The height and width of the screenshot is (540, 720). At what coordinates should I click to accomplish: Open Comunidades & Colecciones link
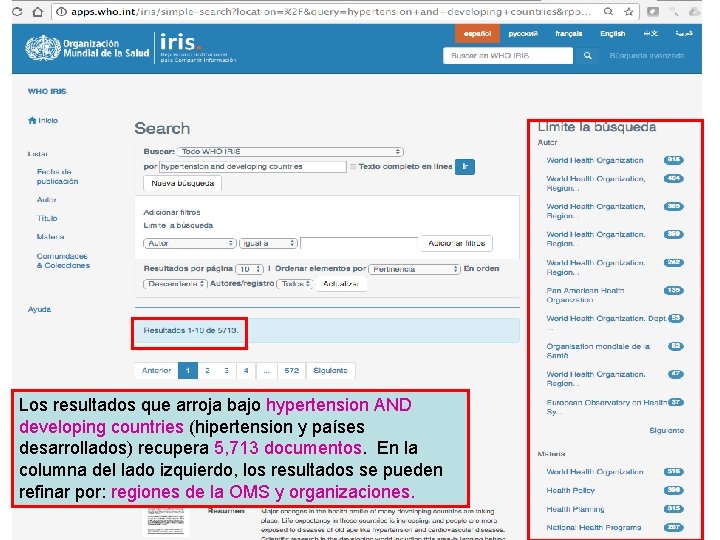tap(63, 260)
